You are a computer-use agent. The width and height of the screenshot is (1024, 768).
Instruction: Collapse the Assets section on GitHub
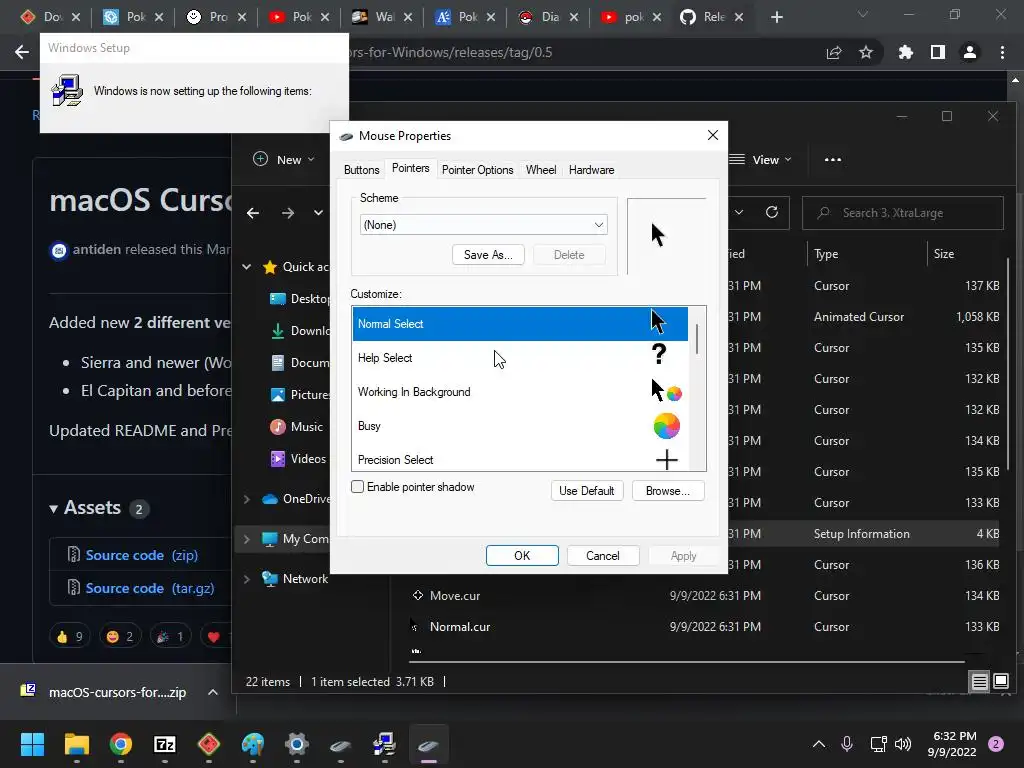54,509
